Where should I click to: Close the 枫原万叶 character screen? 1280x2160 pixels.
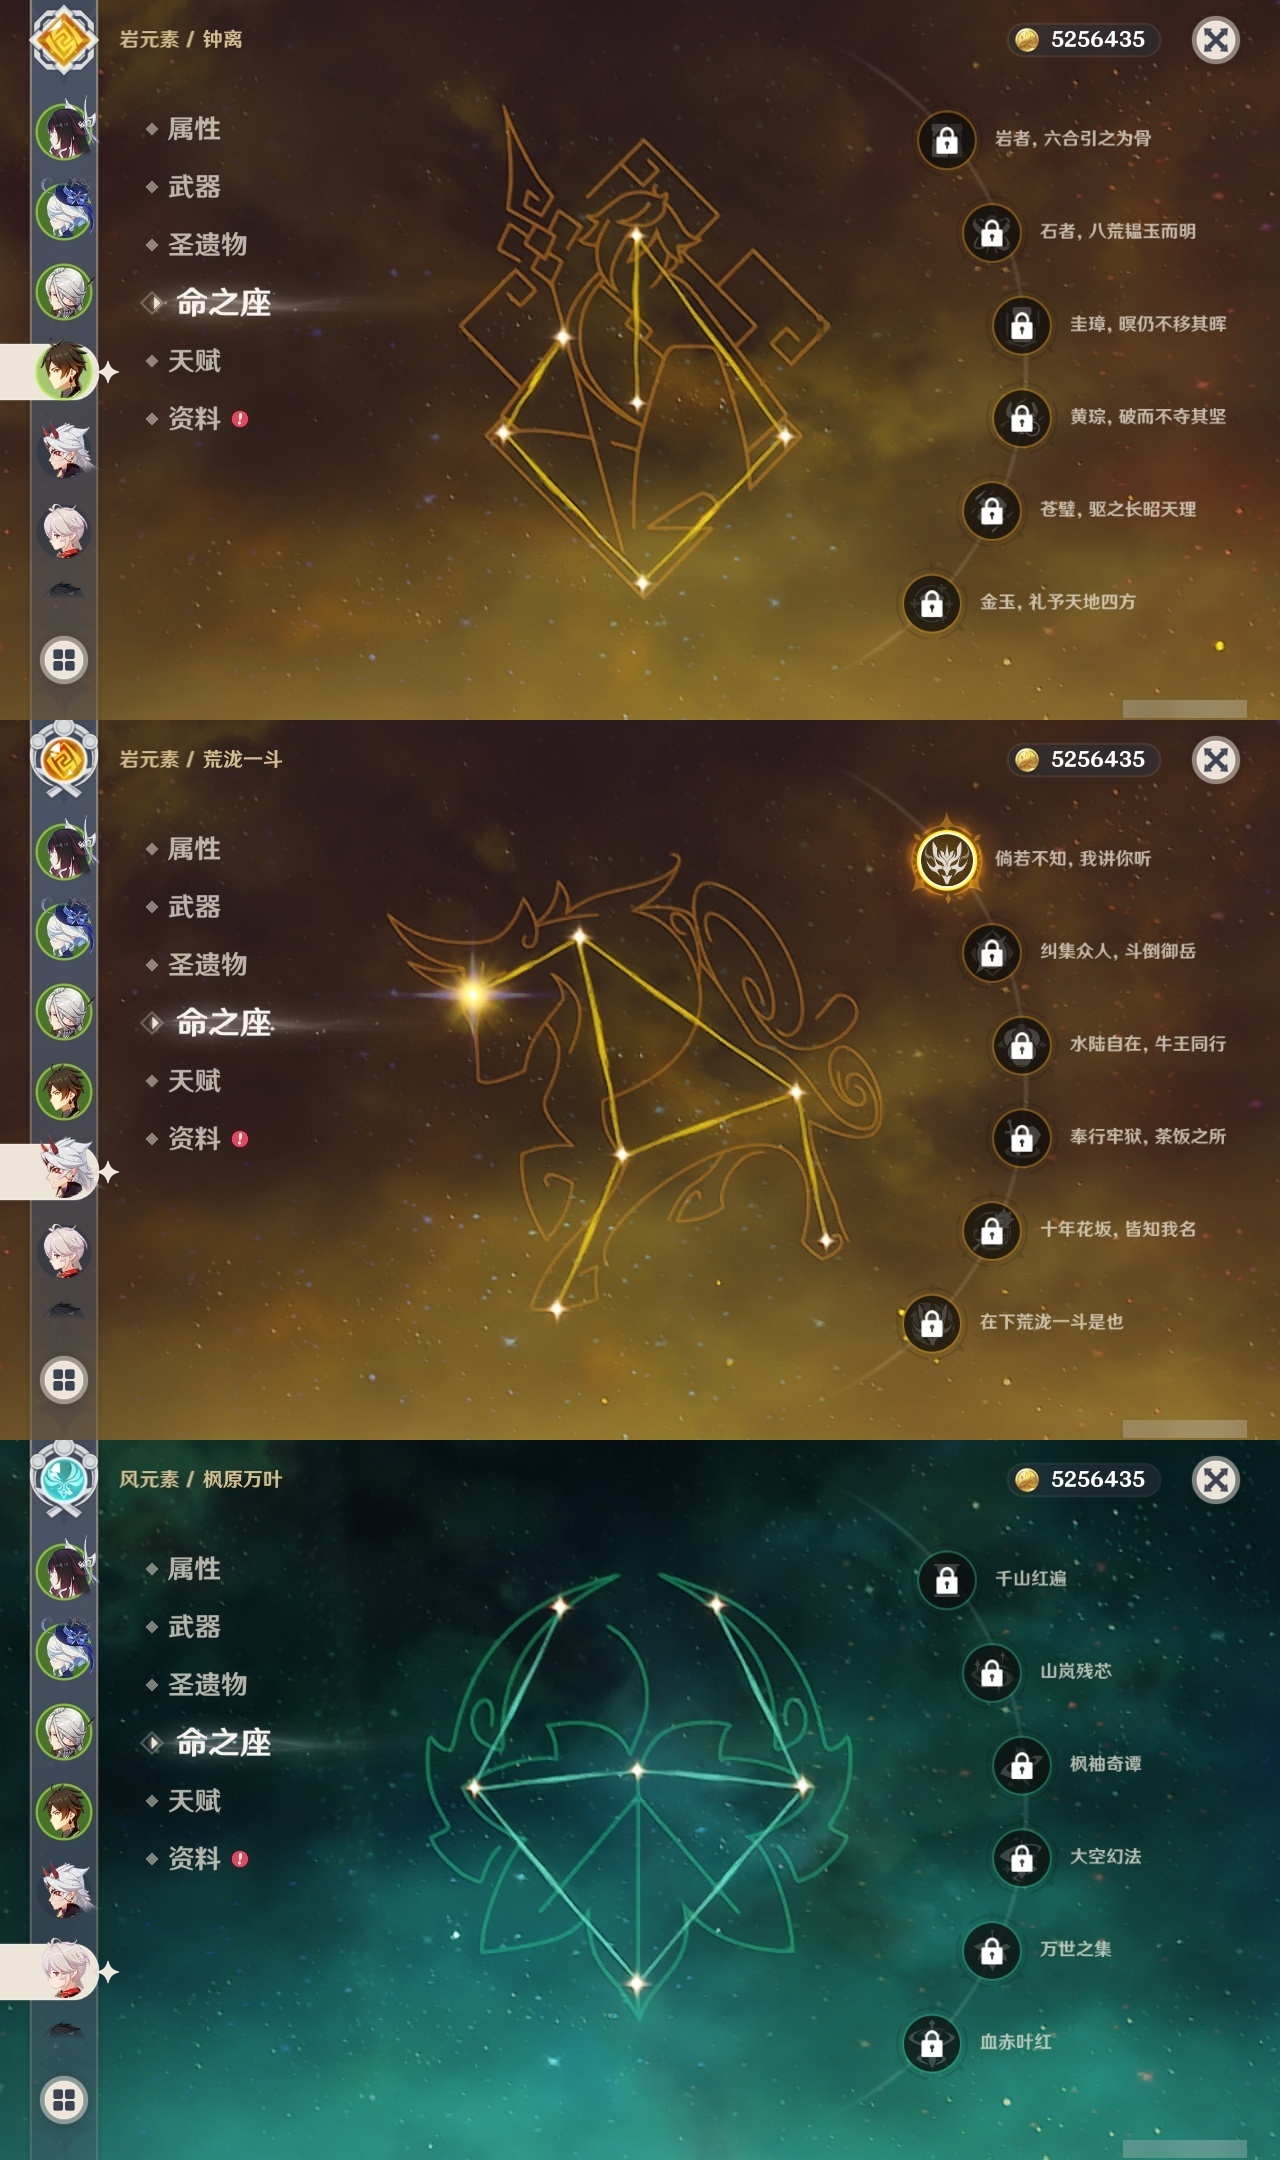[x=1216, y=1480]
